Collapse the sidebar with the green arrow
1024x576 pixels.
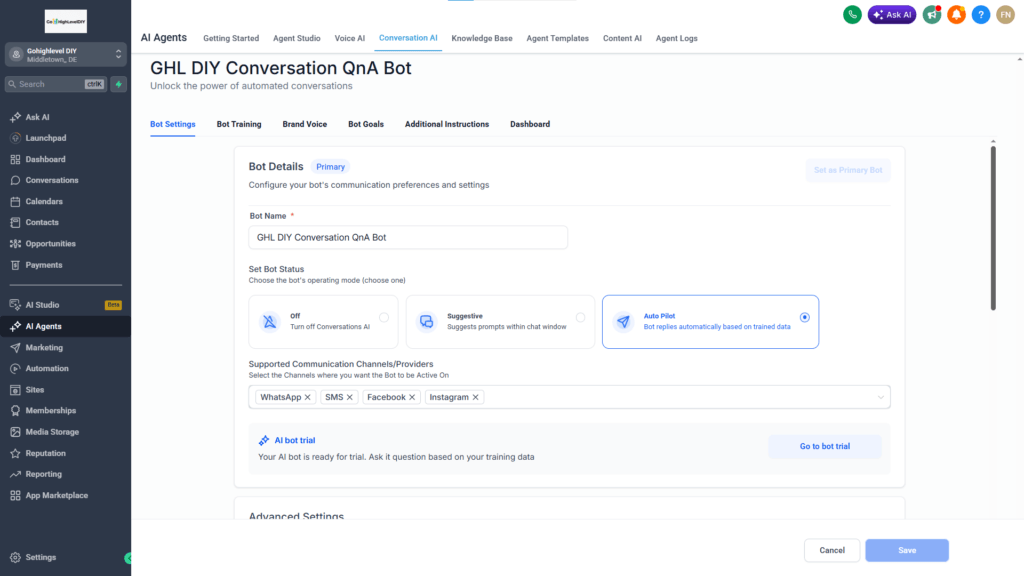(128, 558)
